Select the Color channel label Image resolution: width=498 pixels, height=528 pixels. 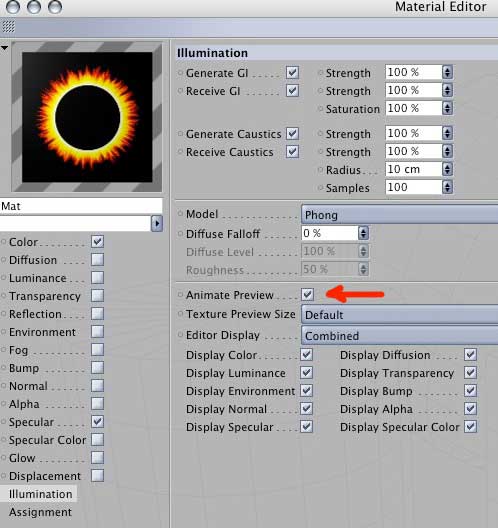point(23,242)
